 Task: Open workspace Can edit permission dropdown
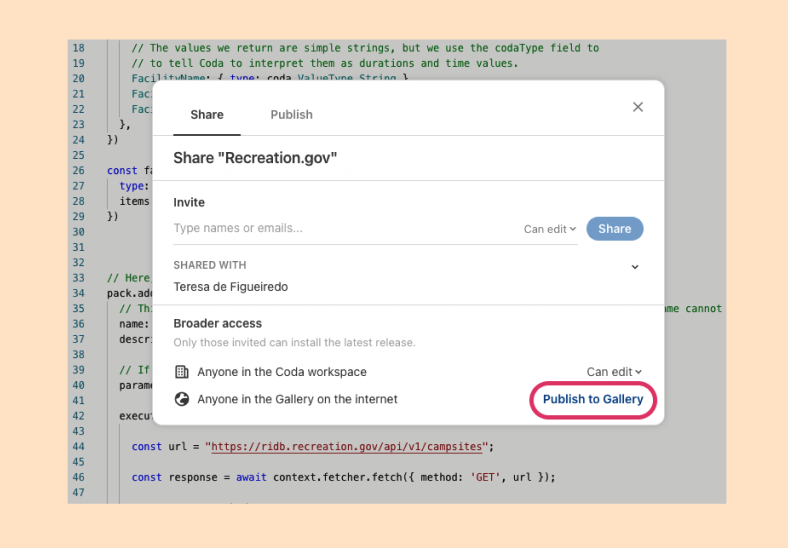614,372
